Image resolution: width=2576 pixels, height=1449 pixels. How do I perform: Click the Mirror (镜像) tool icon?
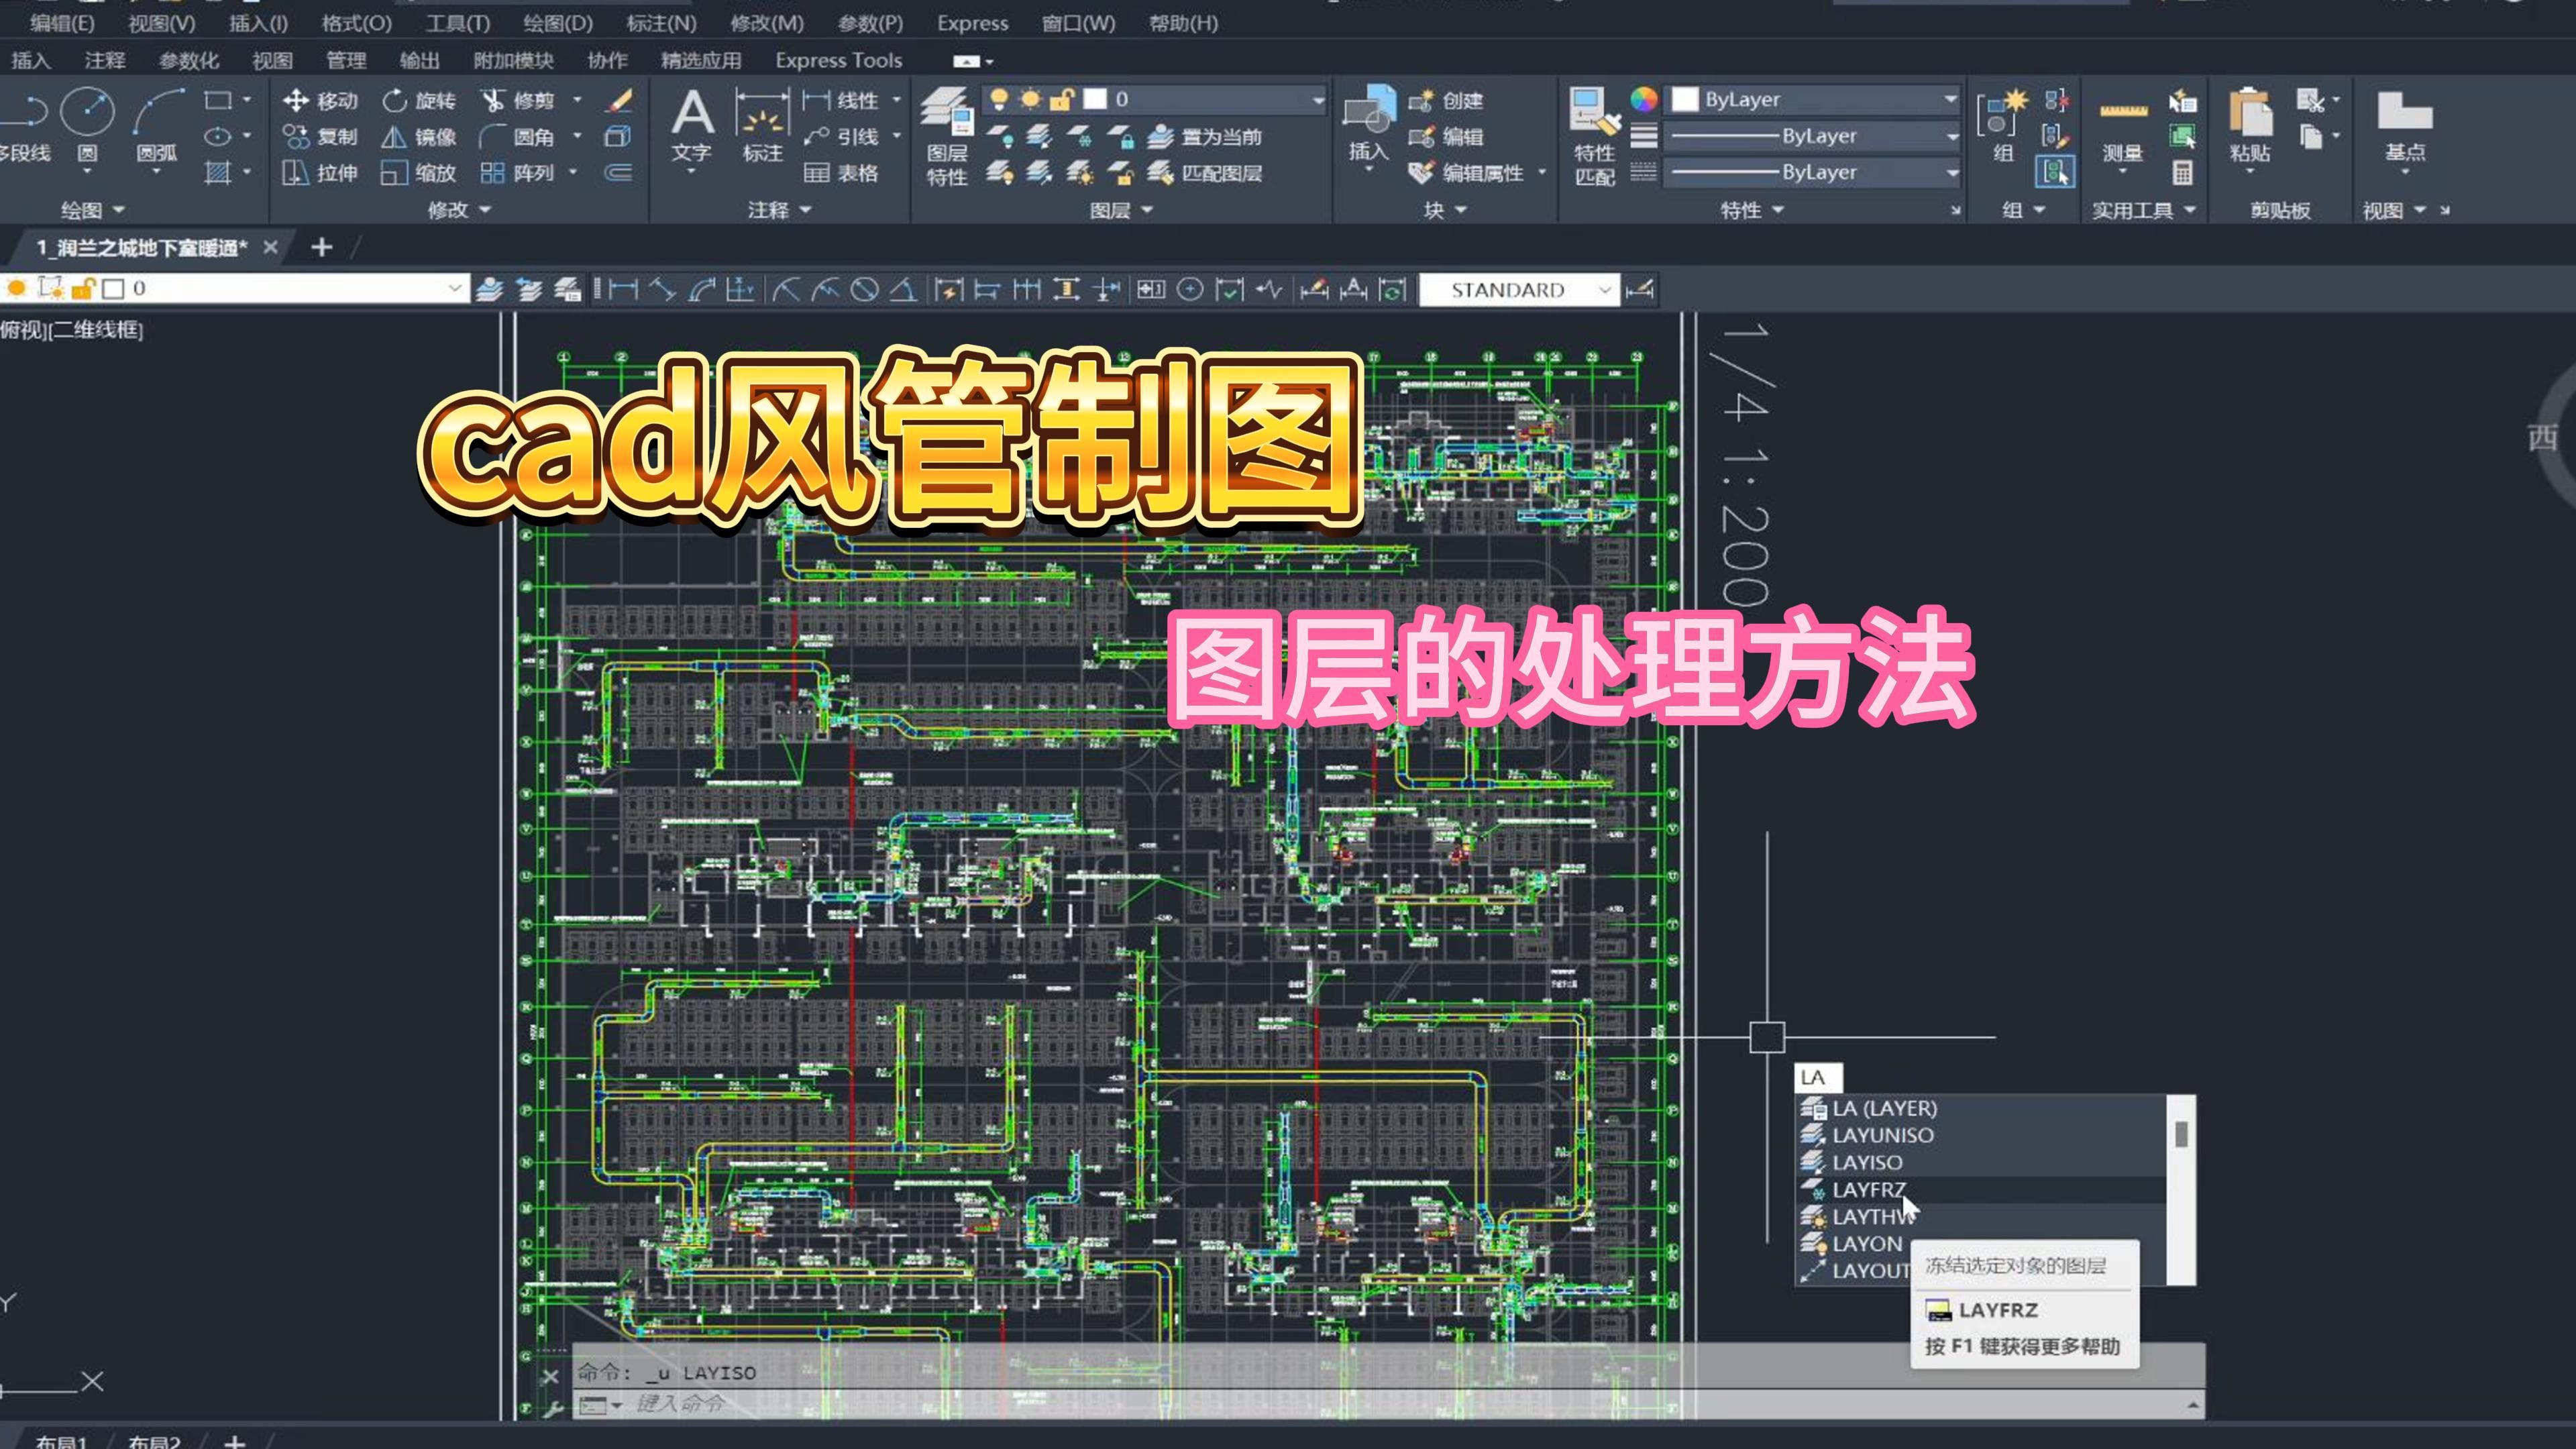[x=394, y=137]
